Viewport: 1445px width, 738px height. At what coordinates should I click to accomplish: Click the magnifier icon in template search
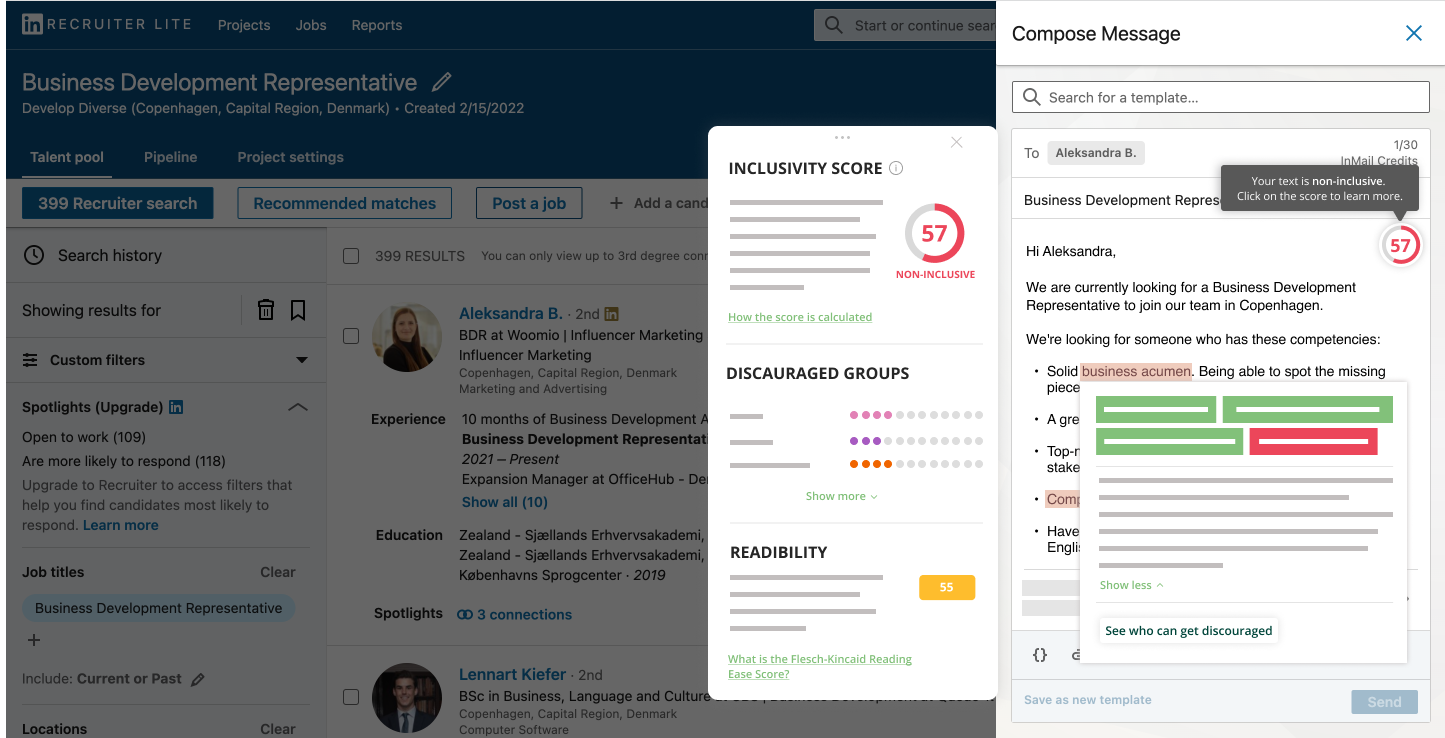tap(1032, 97)
